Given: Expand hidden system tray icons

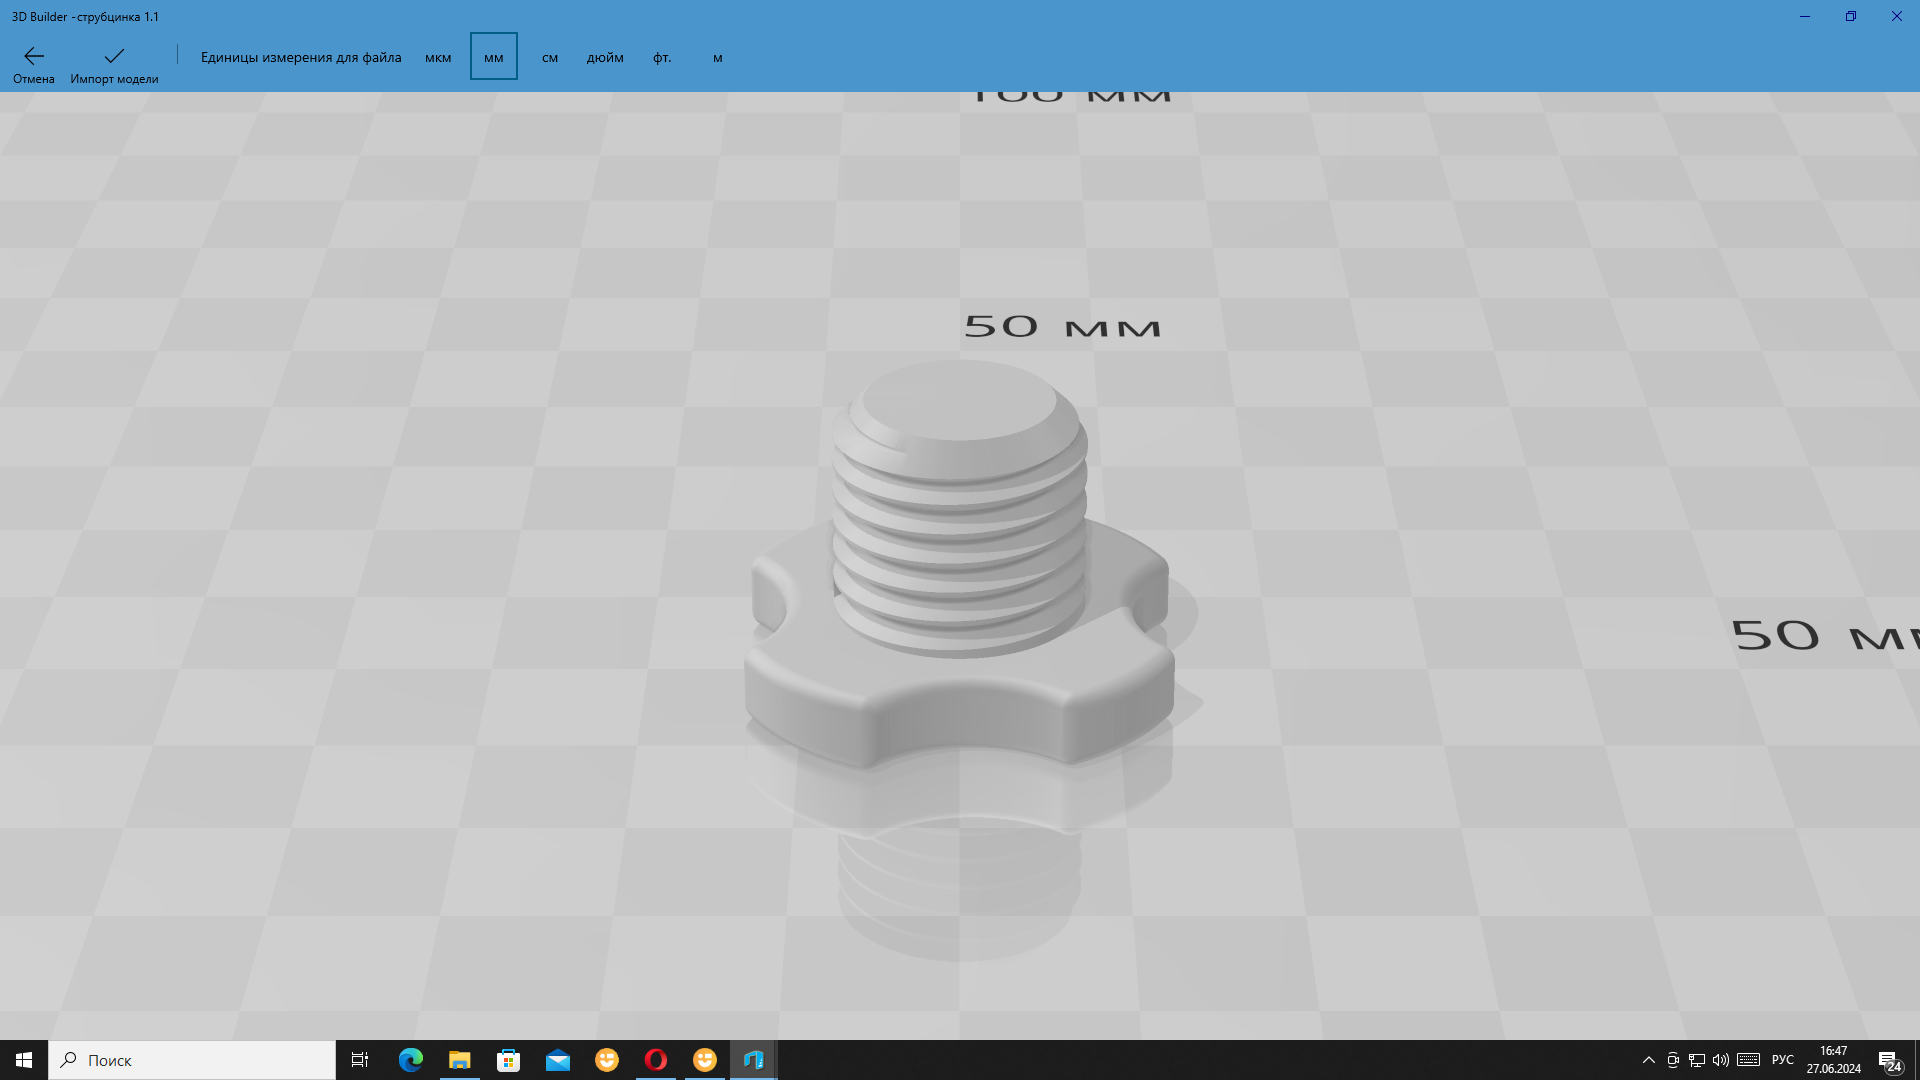Looking at the screenshot, I should (x=1649, y=1060).
